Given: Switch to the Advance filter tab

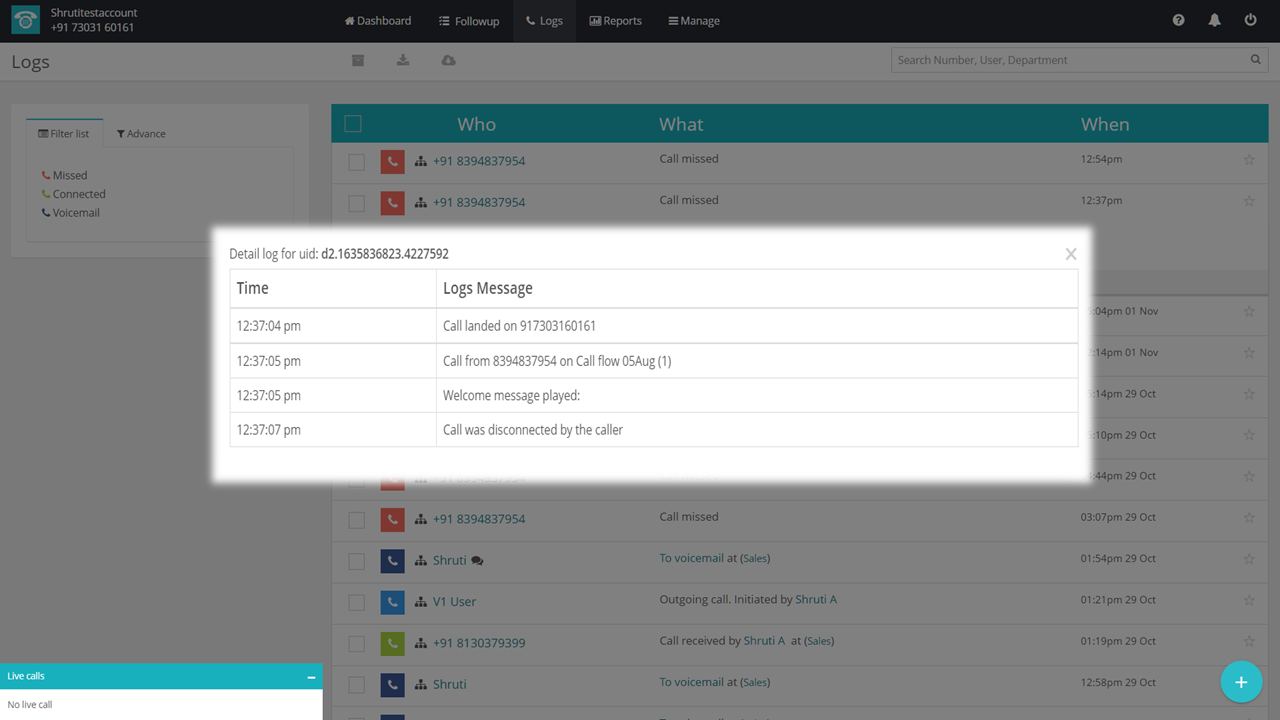Looking at the screenshot, I should pyautogui.click(x=141, y=134).
